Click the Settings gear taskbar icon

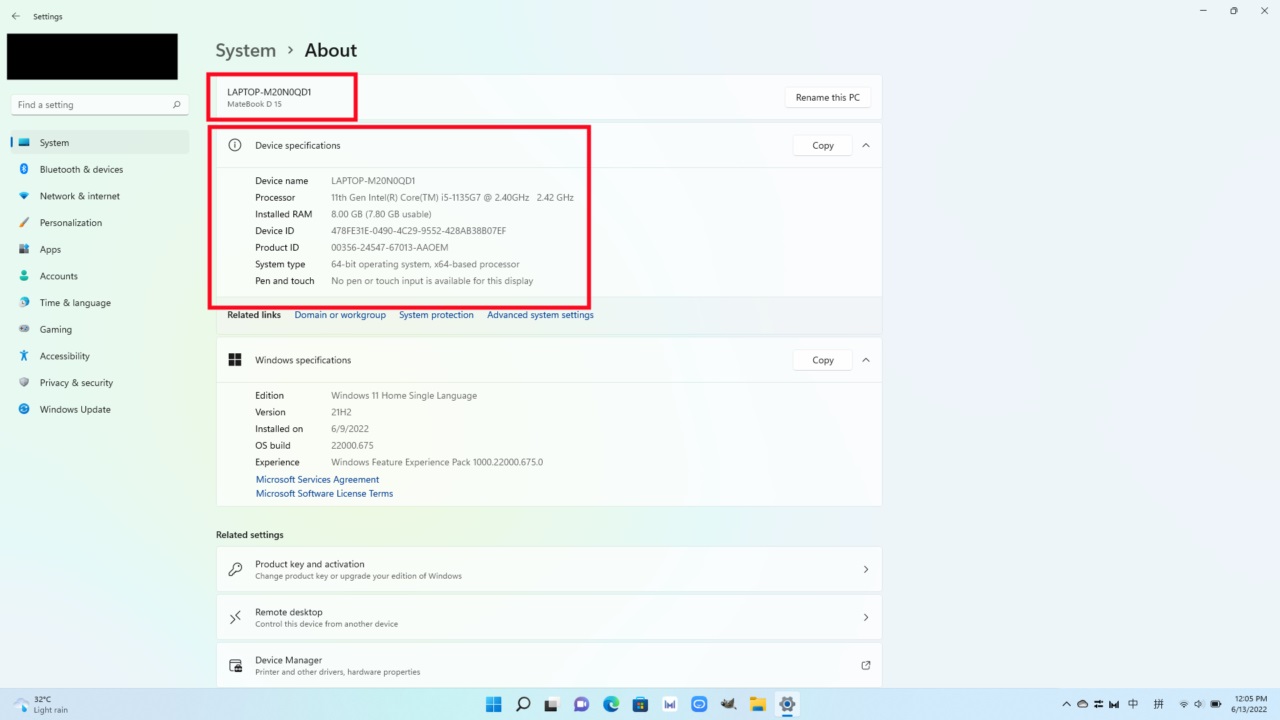coord(787,704)
